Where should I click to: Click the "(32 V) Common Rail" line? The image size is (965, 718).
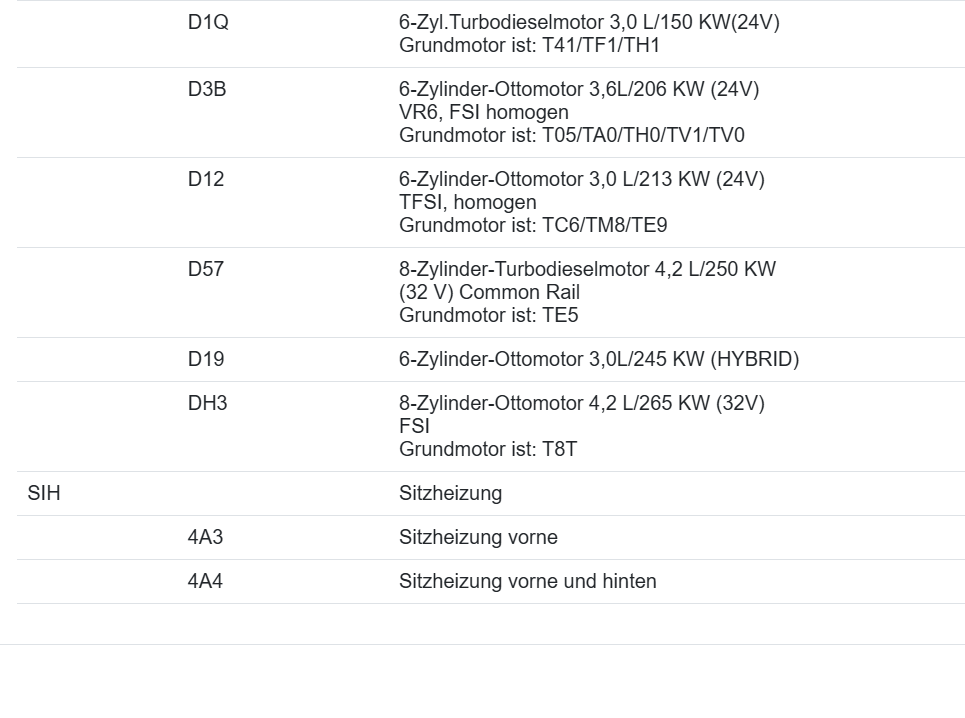[x=489, y=293]
